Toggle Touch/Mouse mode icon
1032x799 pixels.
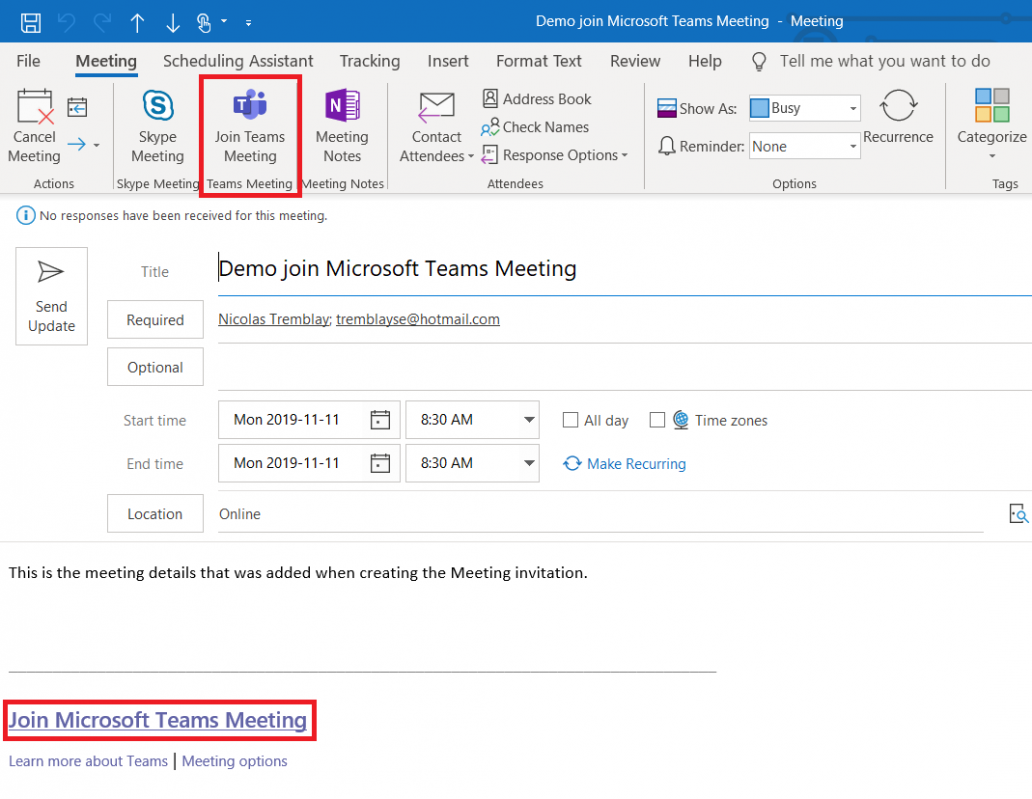pos(204,23)
